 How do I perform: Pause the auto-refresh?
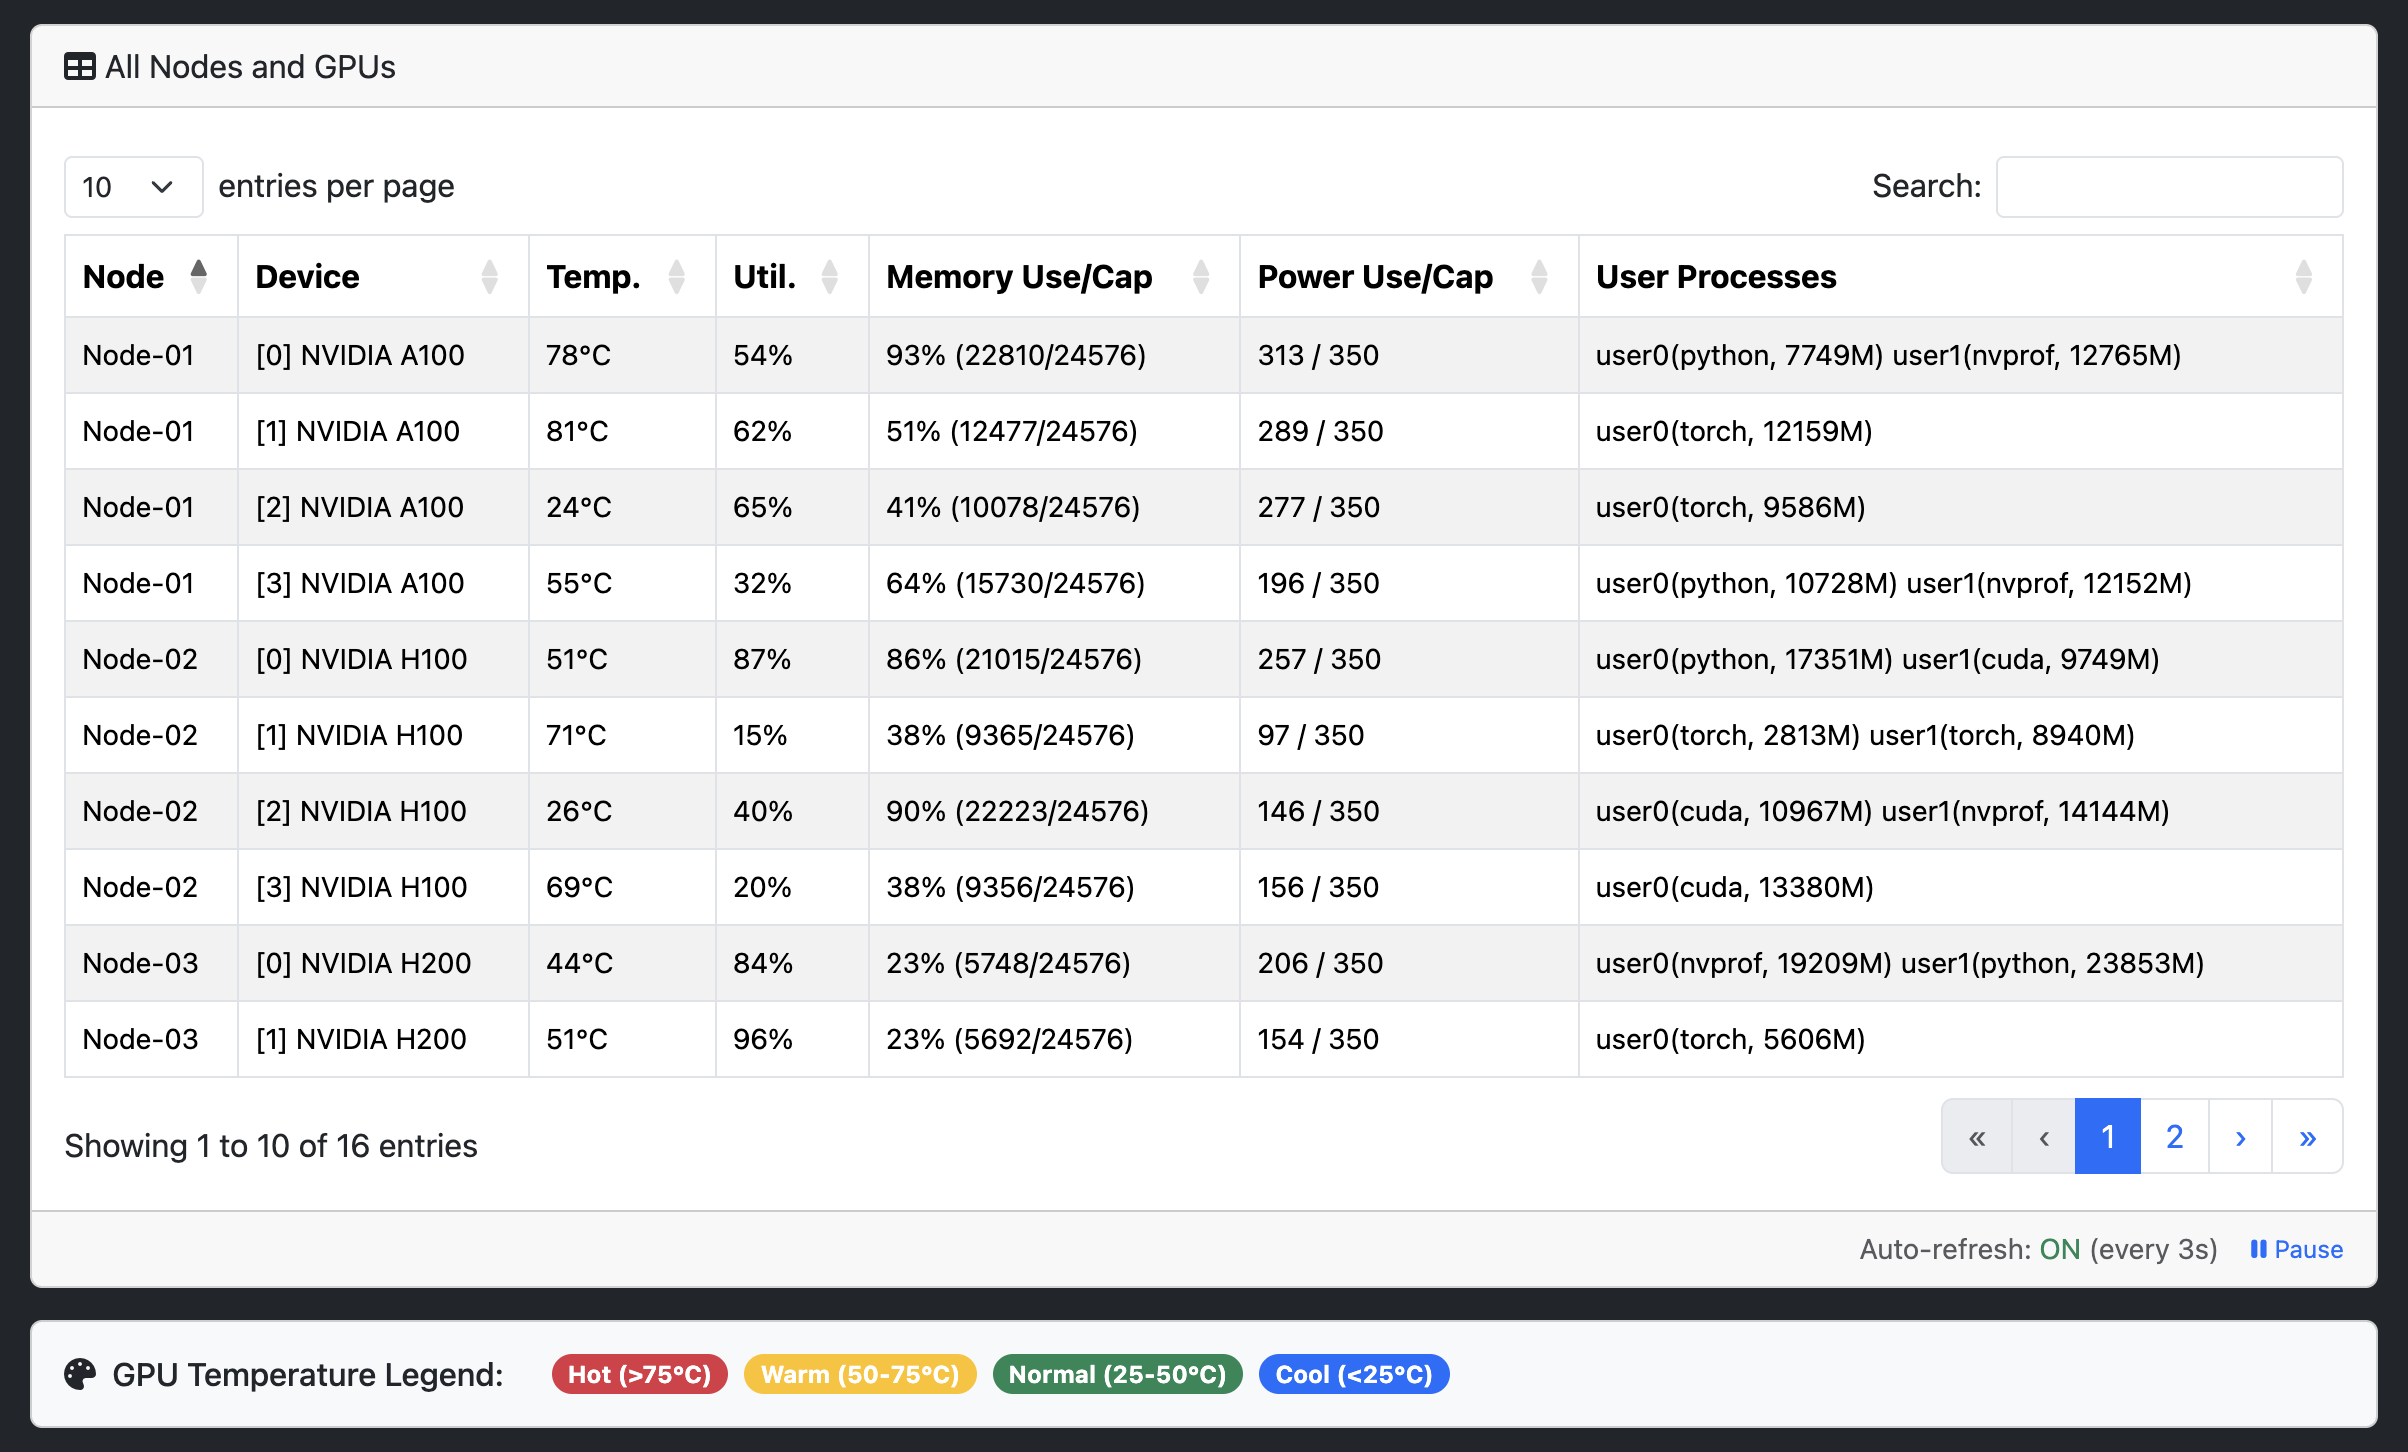pyautogui.click(x=2296, y=1249)
